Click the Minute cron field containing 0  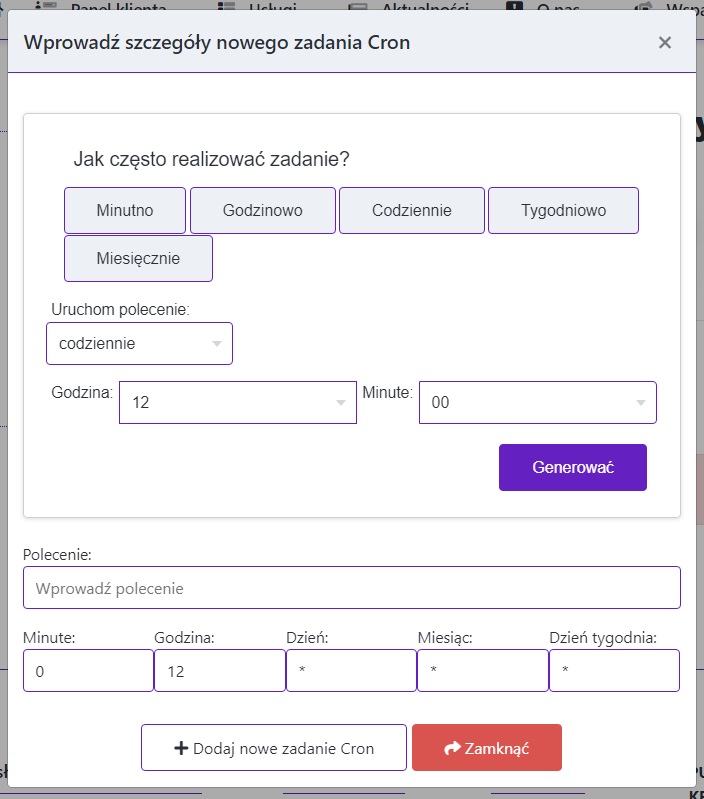[88, 671]
